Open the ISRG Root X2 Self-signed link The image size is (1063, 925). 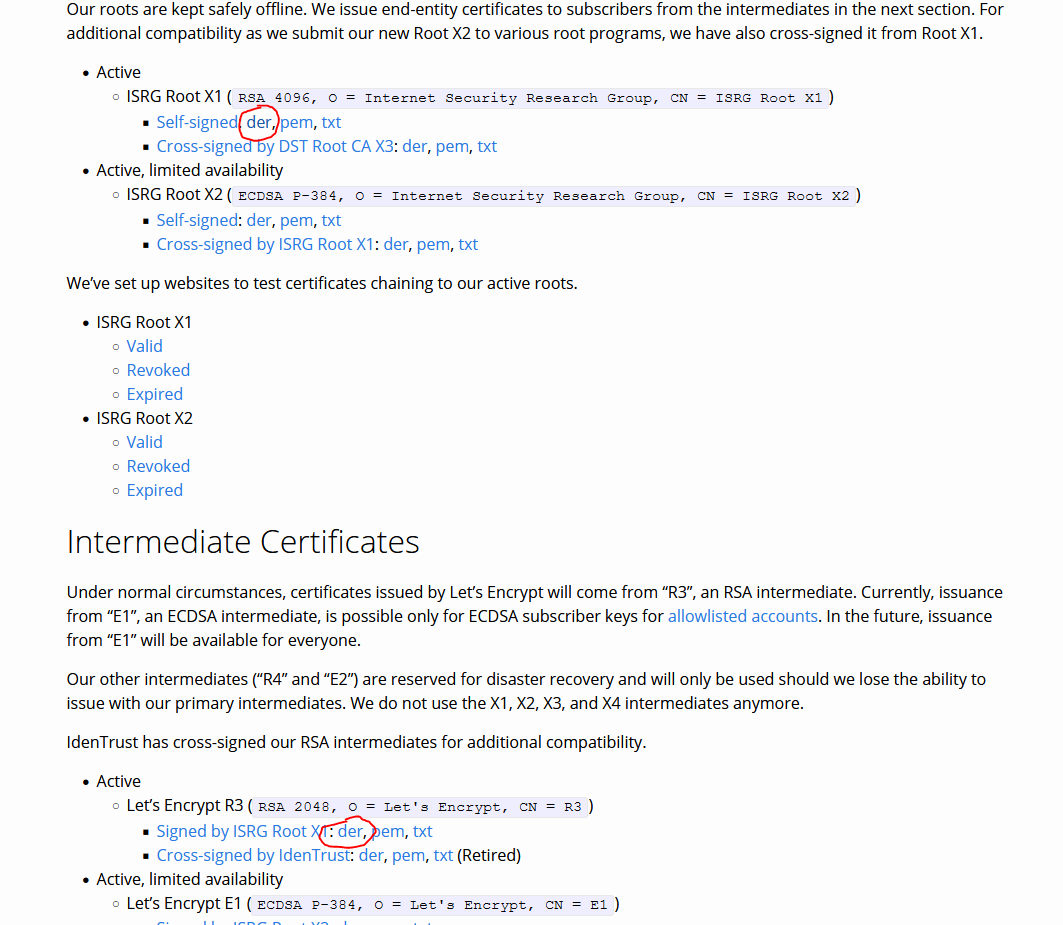tap(197, 220)
